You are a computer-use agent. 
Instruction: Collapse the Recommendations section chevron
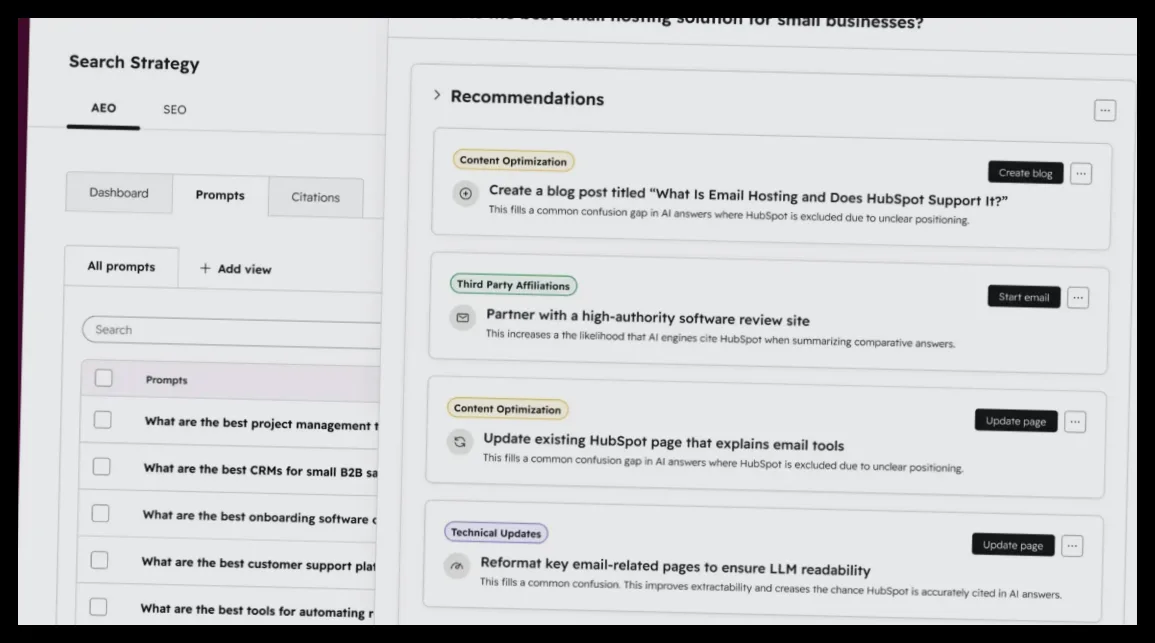[437, 95]
